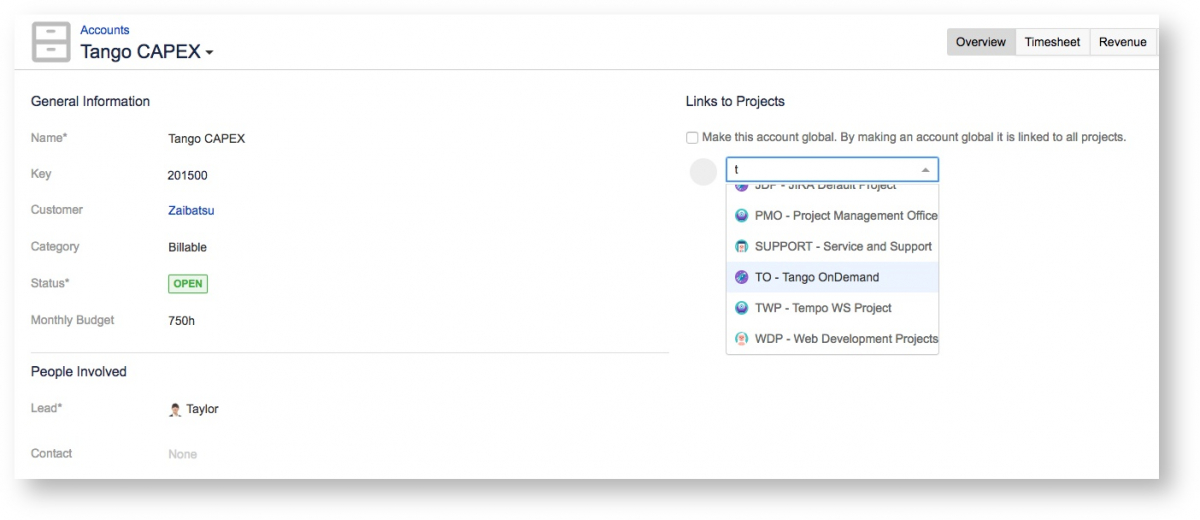This screenshot has width=1200, height=520.
Task: Select TO - Tango OnDemand option
Action: [816, 277]
